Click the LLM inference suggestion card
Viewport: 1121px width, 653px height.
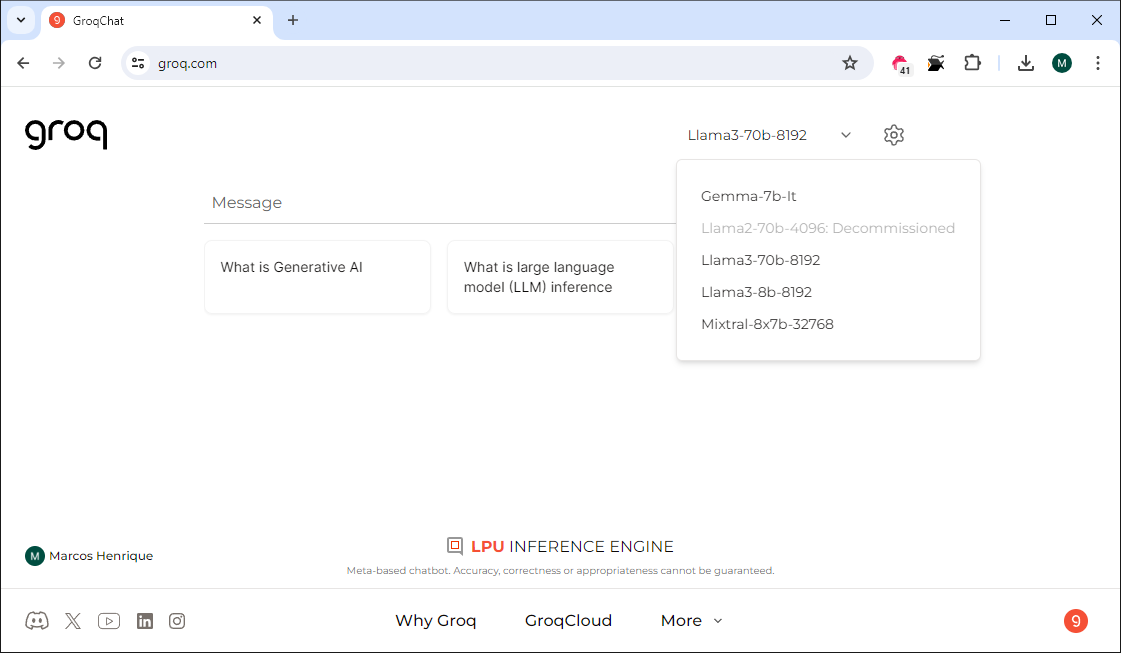[560, 277]
